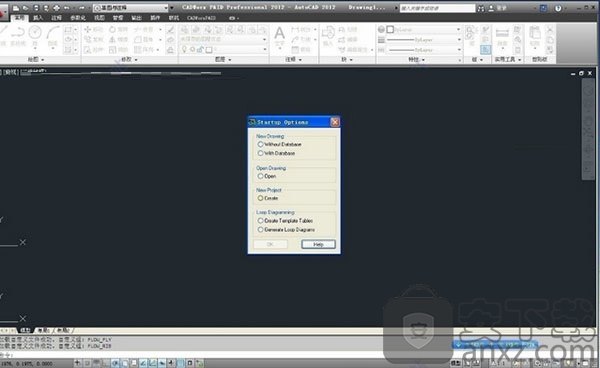The image size is (600, 368).
Task: Click the Copy tool in modify panel
Action: pyautogui.click(x=93, y=39)
